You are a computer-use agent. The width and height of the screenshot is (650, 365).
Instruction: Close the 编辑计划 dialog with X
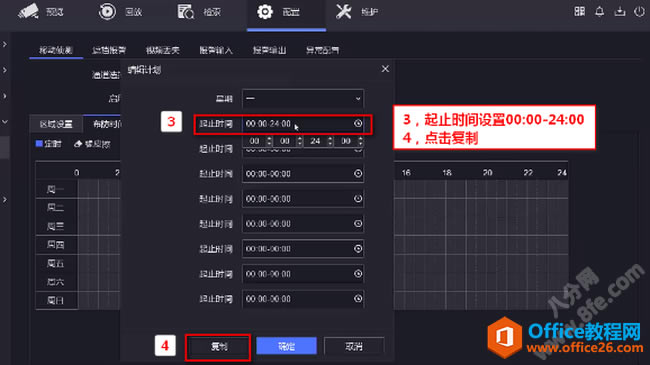click(385, 69)
